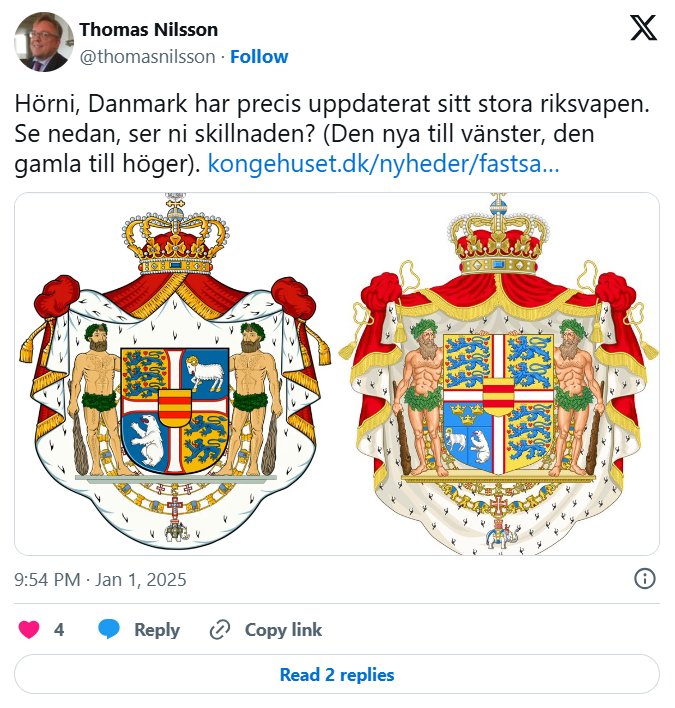
Task: Open the tweet info circle icon
Action: pyautogui.click(x=645, y=579)
